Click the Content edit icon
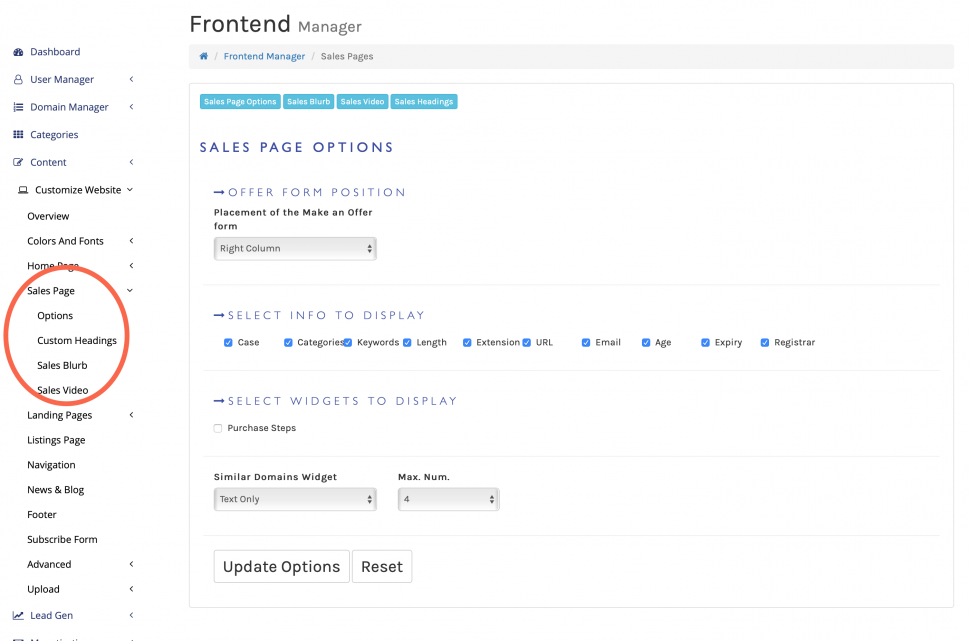Viewport: 970px width, 641px height. click(18, 162)
